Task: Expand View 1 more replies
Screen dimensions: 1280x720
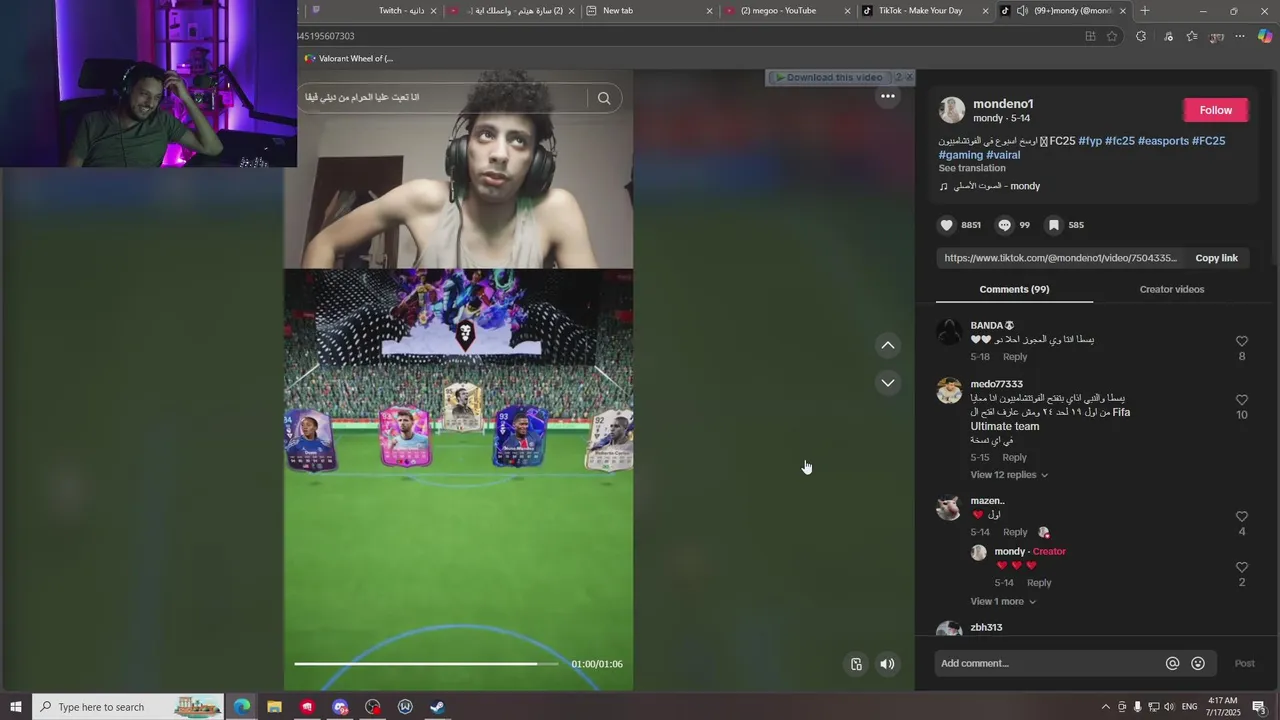Action: [x=1003, y=601]
